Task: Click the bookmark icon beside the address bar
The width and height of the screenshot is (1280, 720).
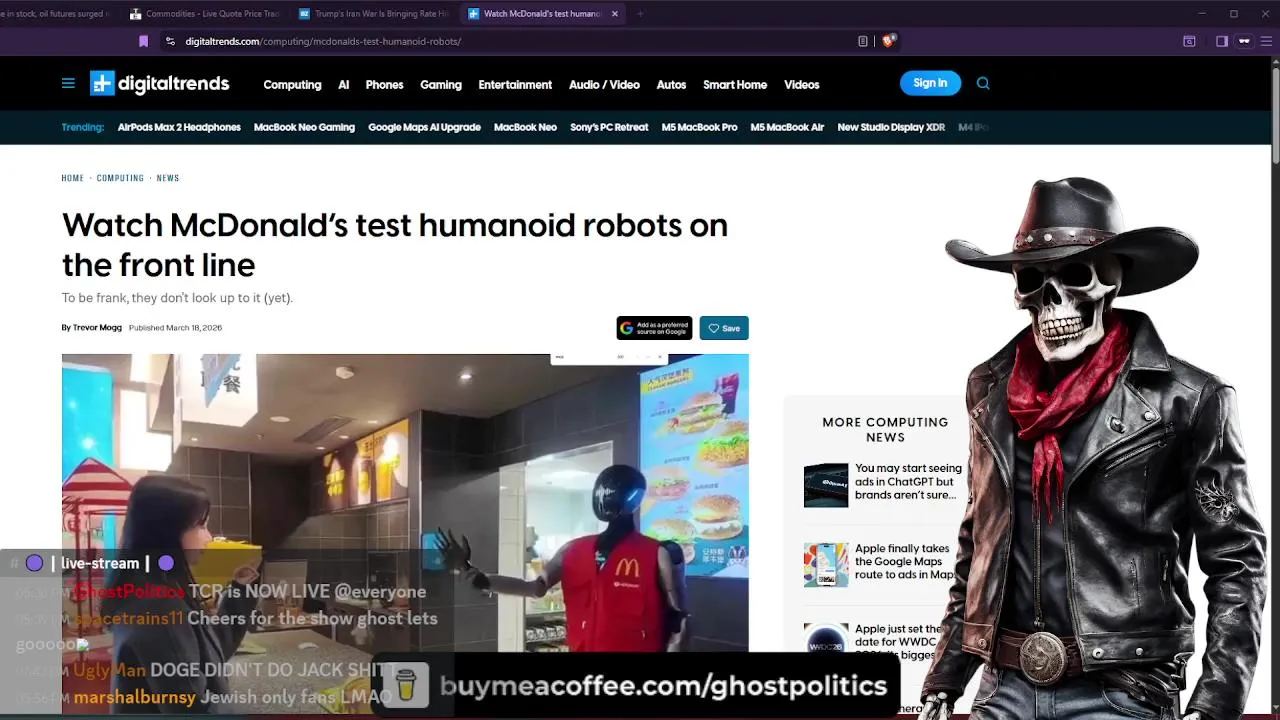Action: 143,41
